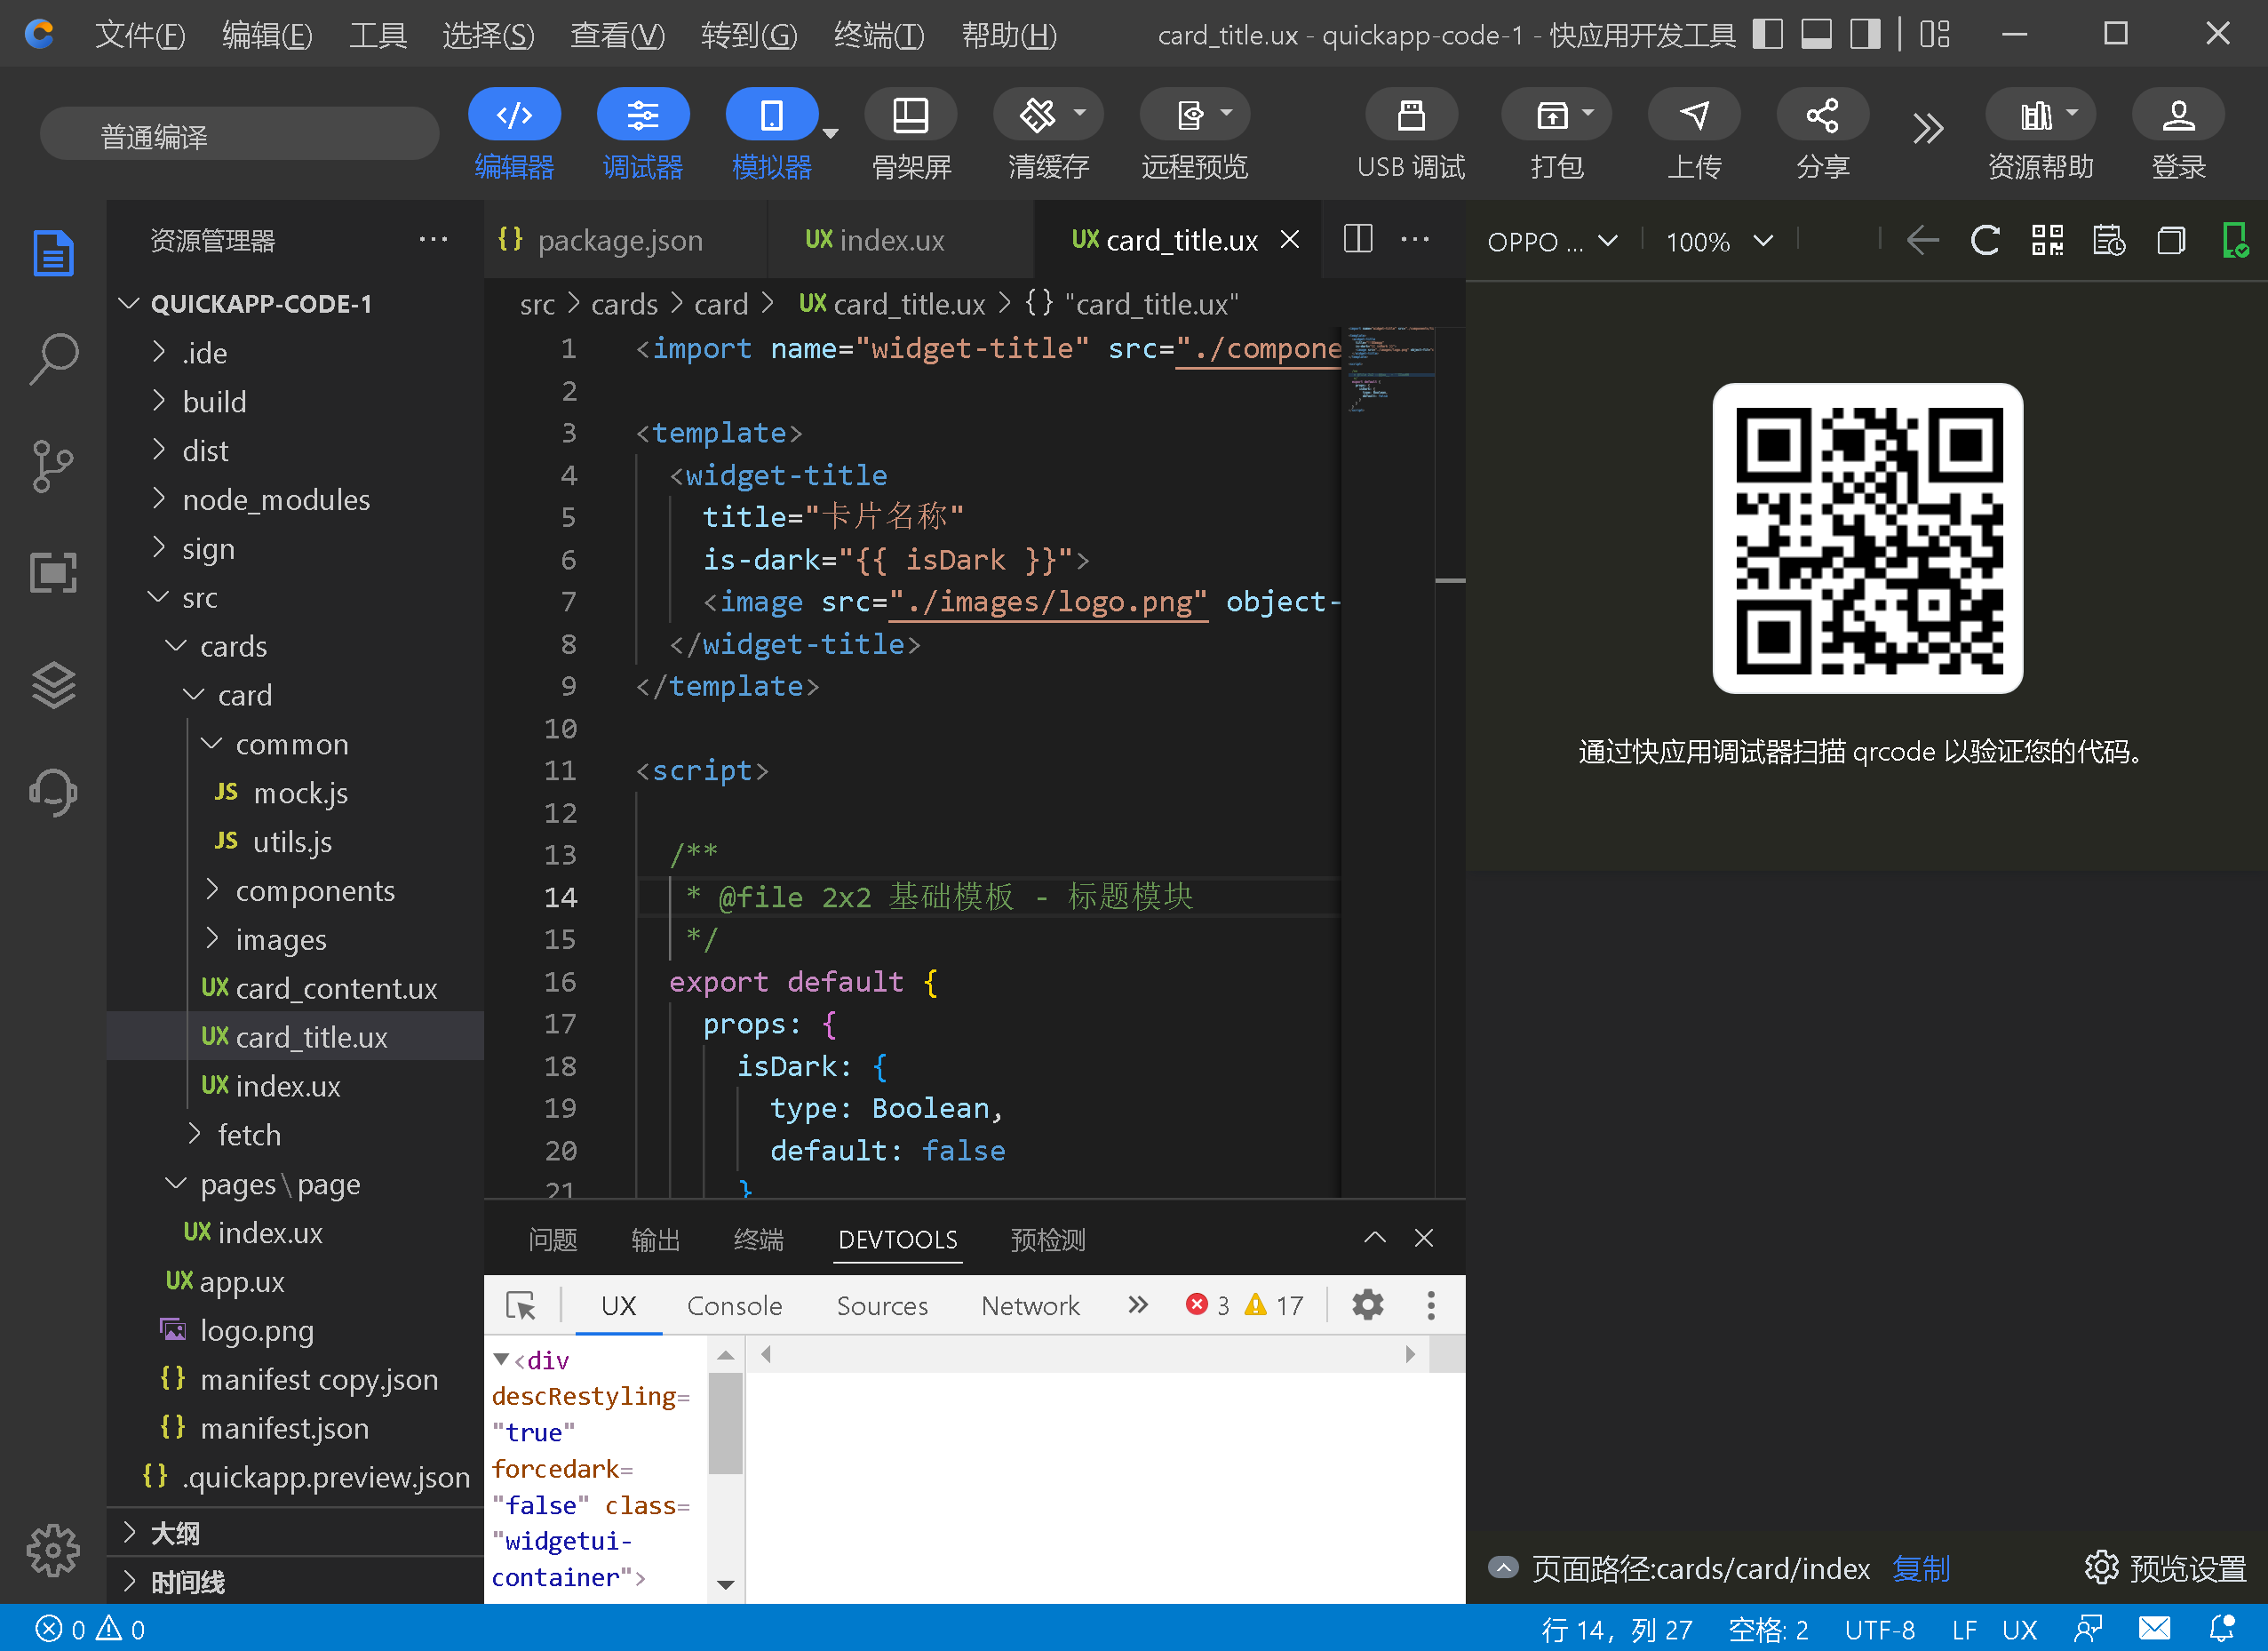Toggle the primary sidebar layout icon
The height and width of the screenshot is (1651, 2268).
click(x=1767, y=35)
